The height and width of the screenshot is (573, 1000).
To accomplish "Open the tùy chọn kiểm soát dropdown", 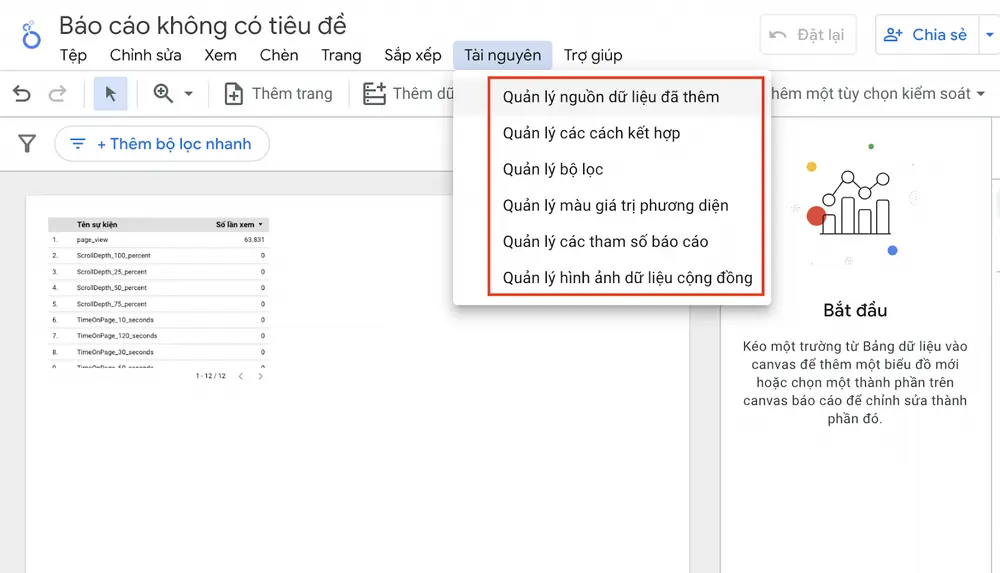I will click(x=878, y=94).
